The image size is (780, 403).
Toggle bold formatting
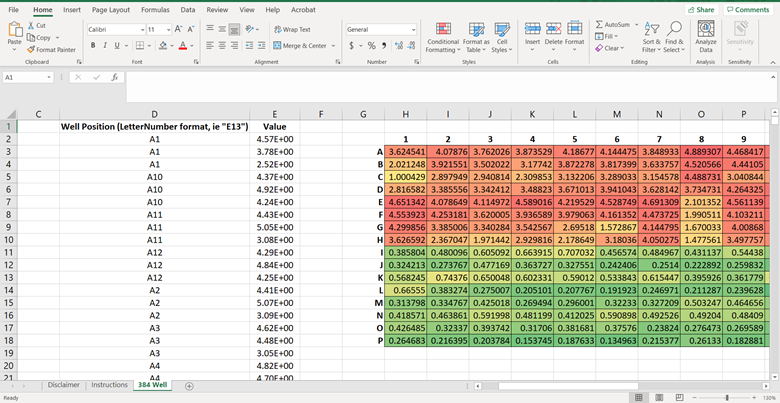(91, 46)
